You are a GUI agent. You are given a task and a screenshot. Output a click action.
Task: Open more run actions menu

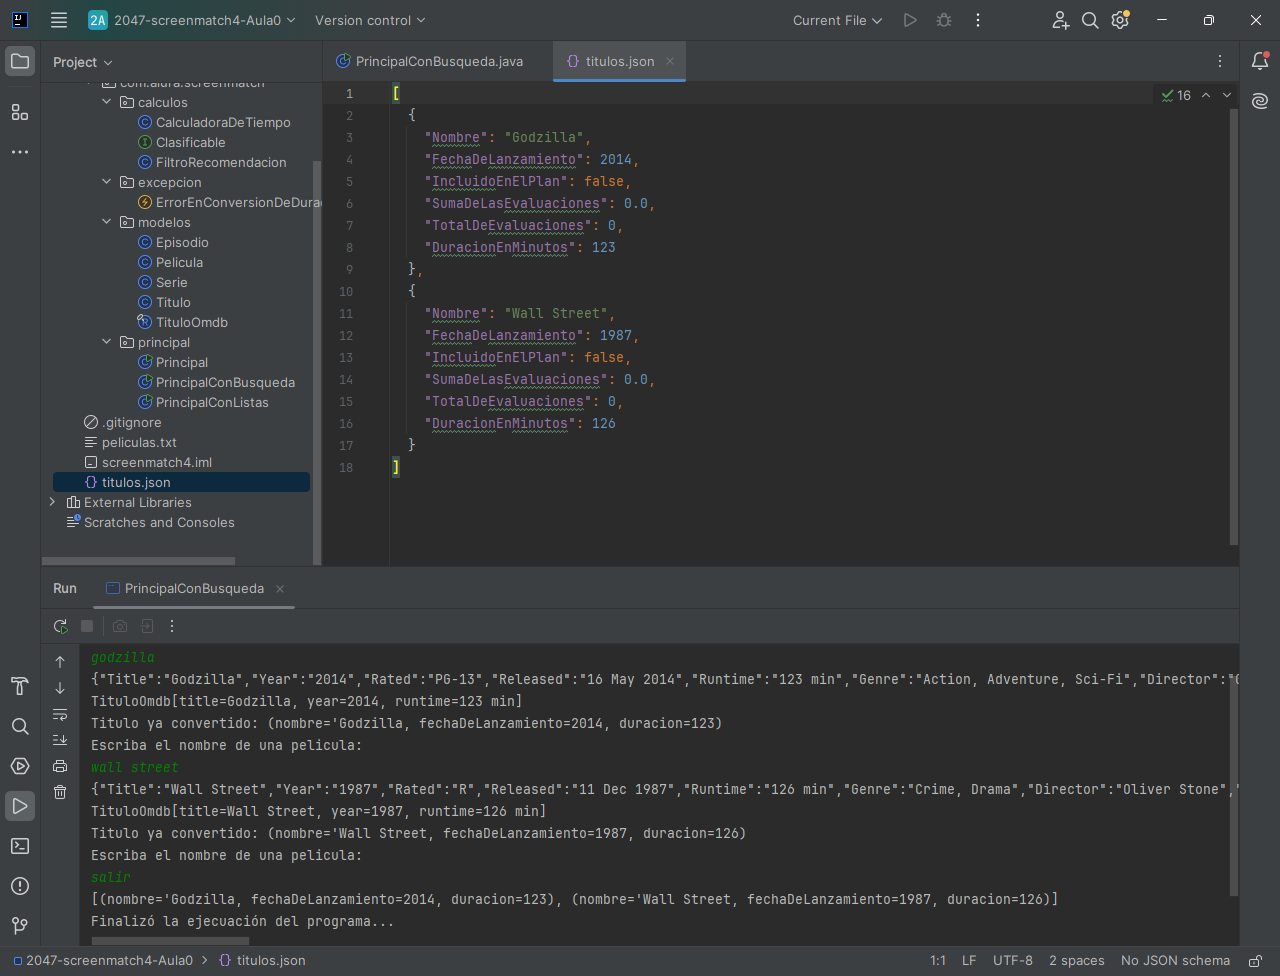(978, 20)
